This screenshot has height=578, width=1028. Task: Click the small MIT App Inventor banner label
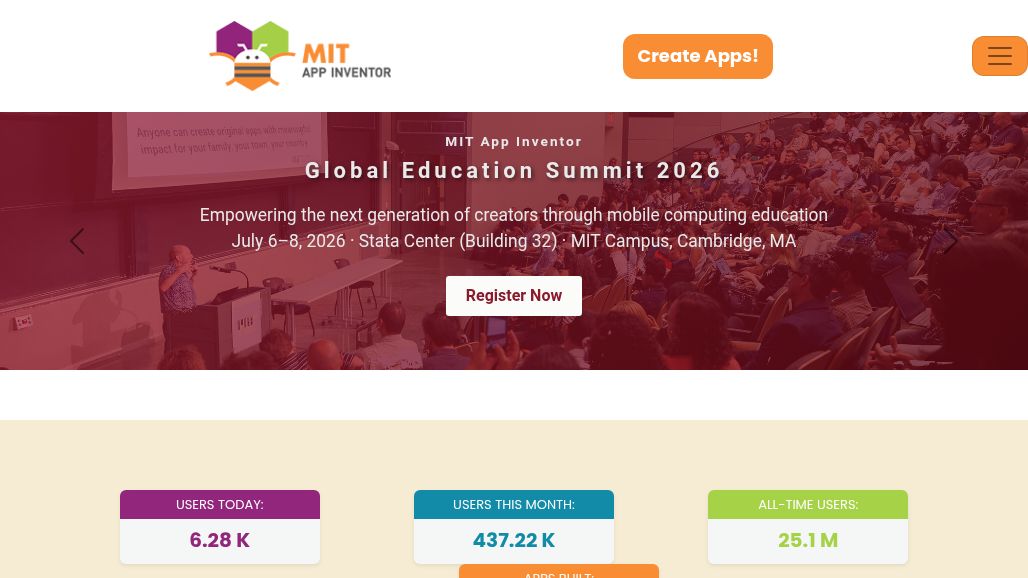(x=513, y=142)
